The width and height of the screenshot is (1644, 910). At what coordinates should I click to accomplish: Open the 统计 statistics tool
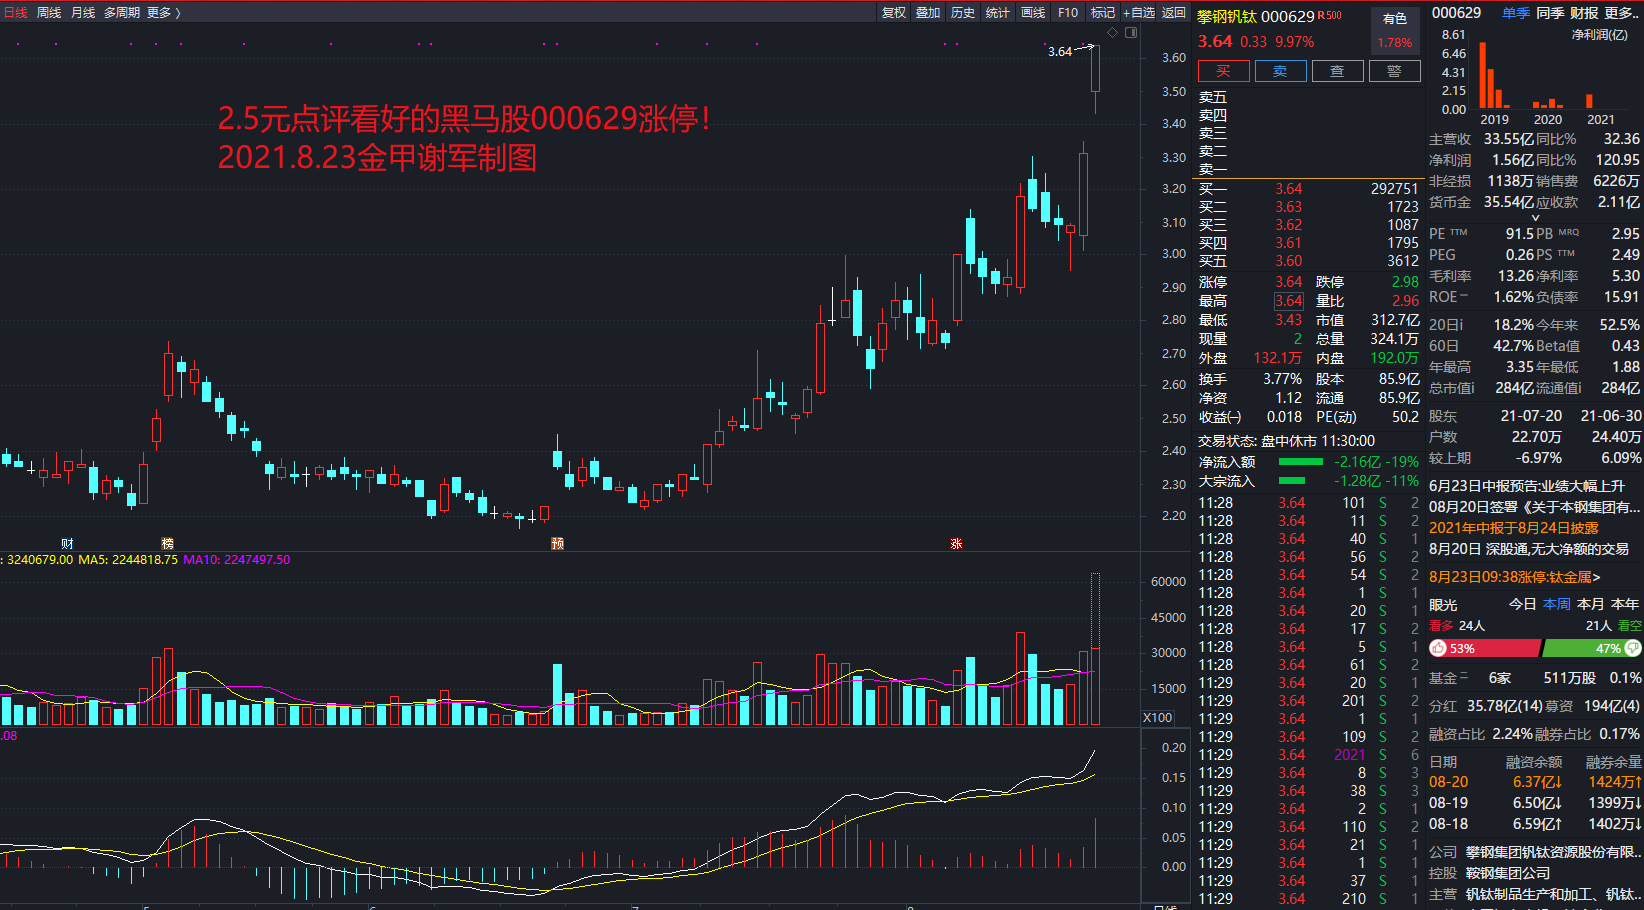(x=998, y=13)
